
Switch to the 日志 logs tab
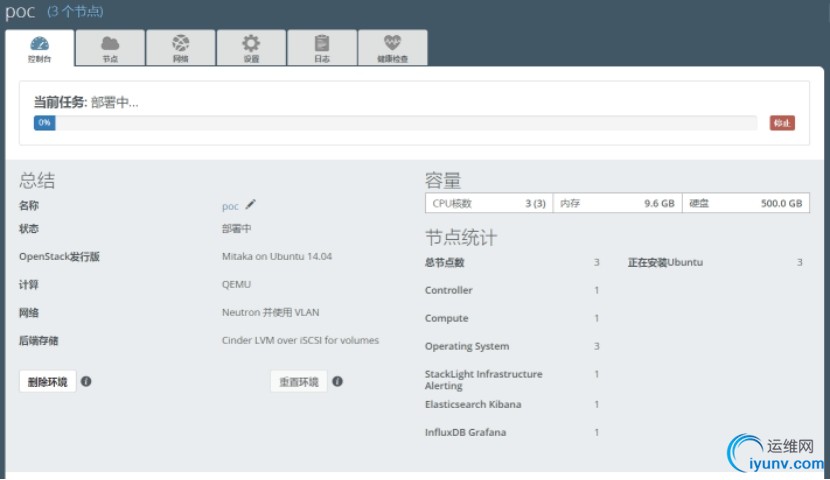(322, 48)
